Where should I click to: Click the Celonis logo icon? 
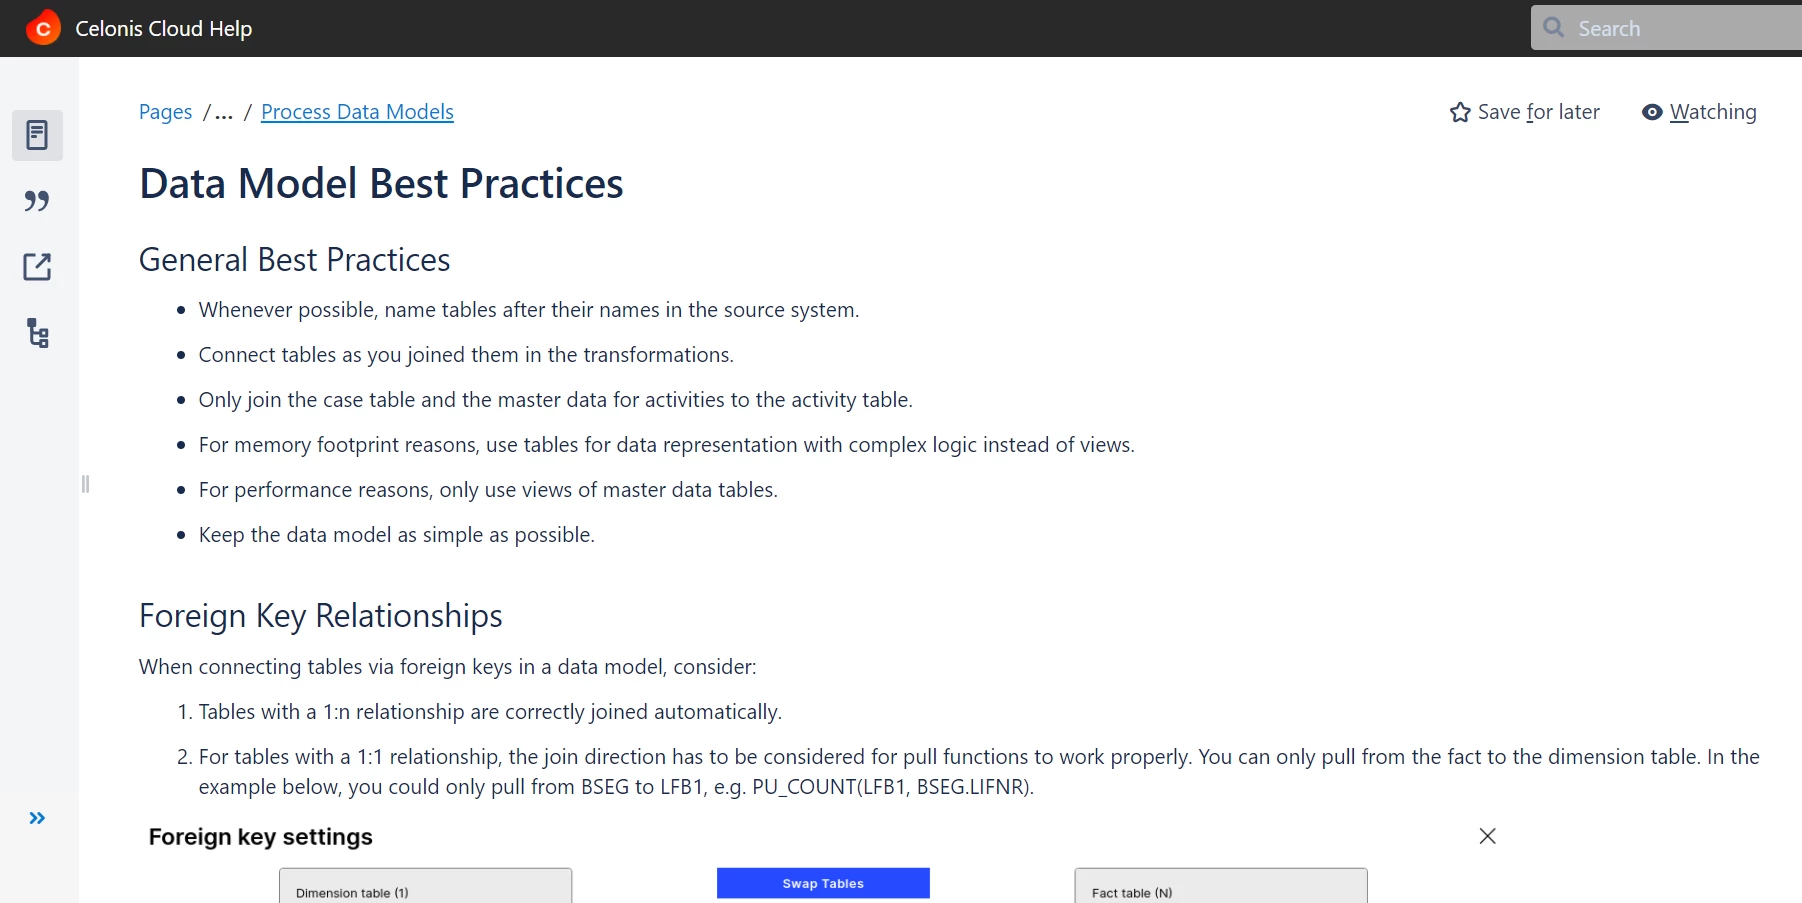[x=43, y=28]
